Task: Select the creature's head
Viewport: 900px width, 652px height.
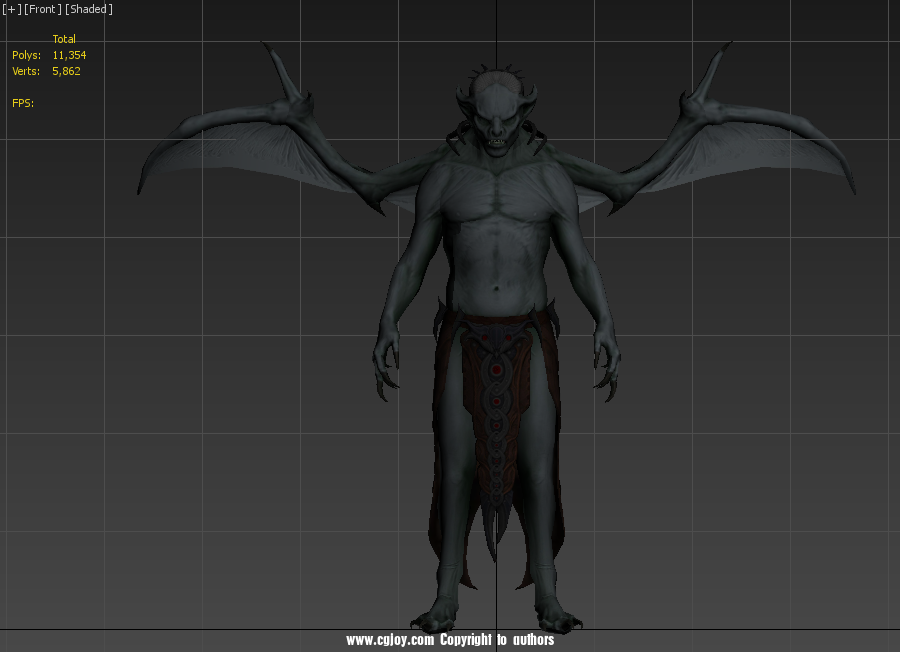Action: point(496,113)
